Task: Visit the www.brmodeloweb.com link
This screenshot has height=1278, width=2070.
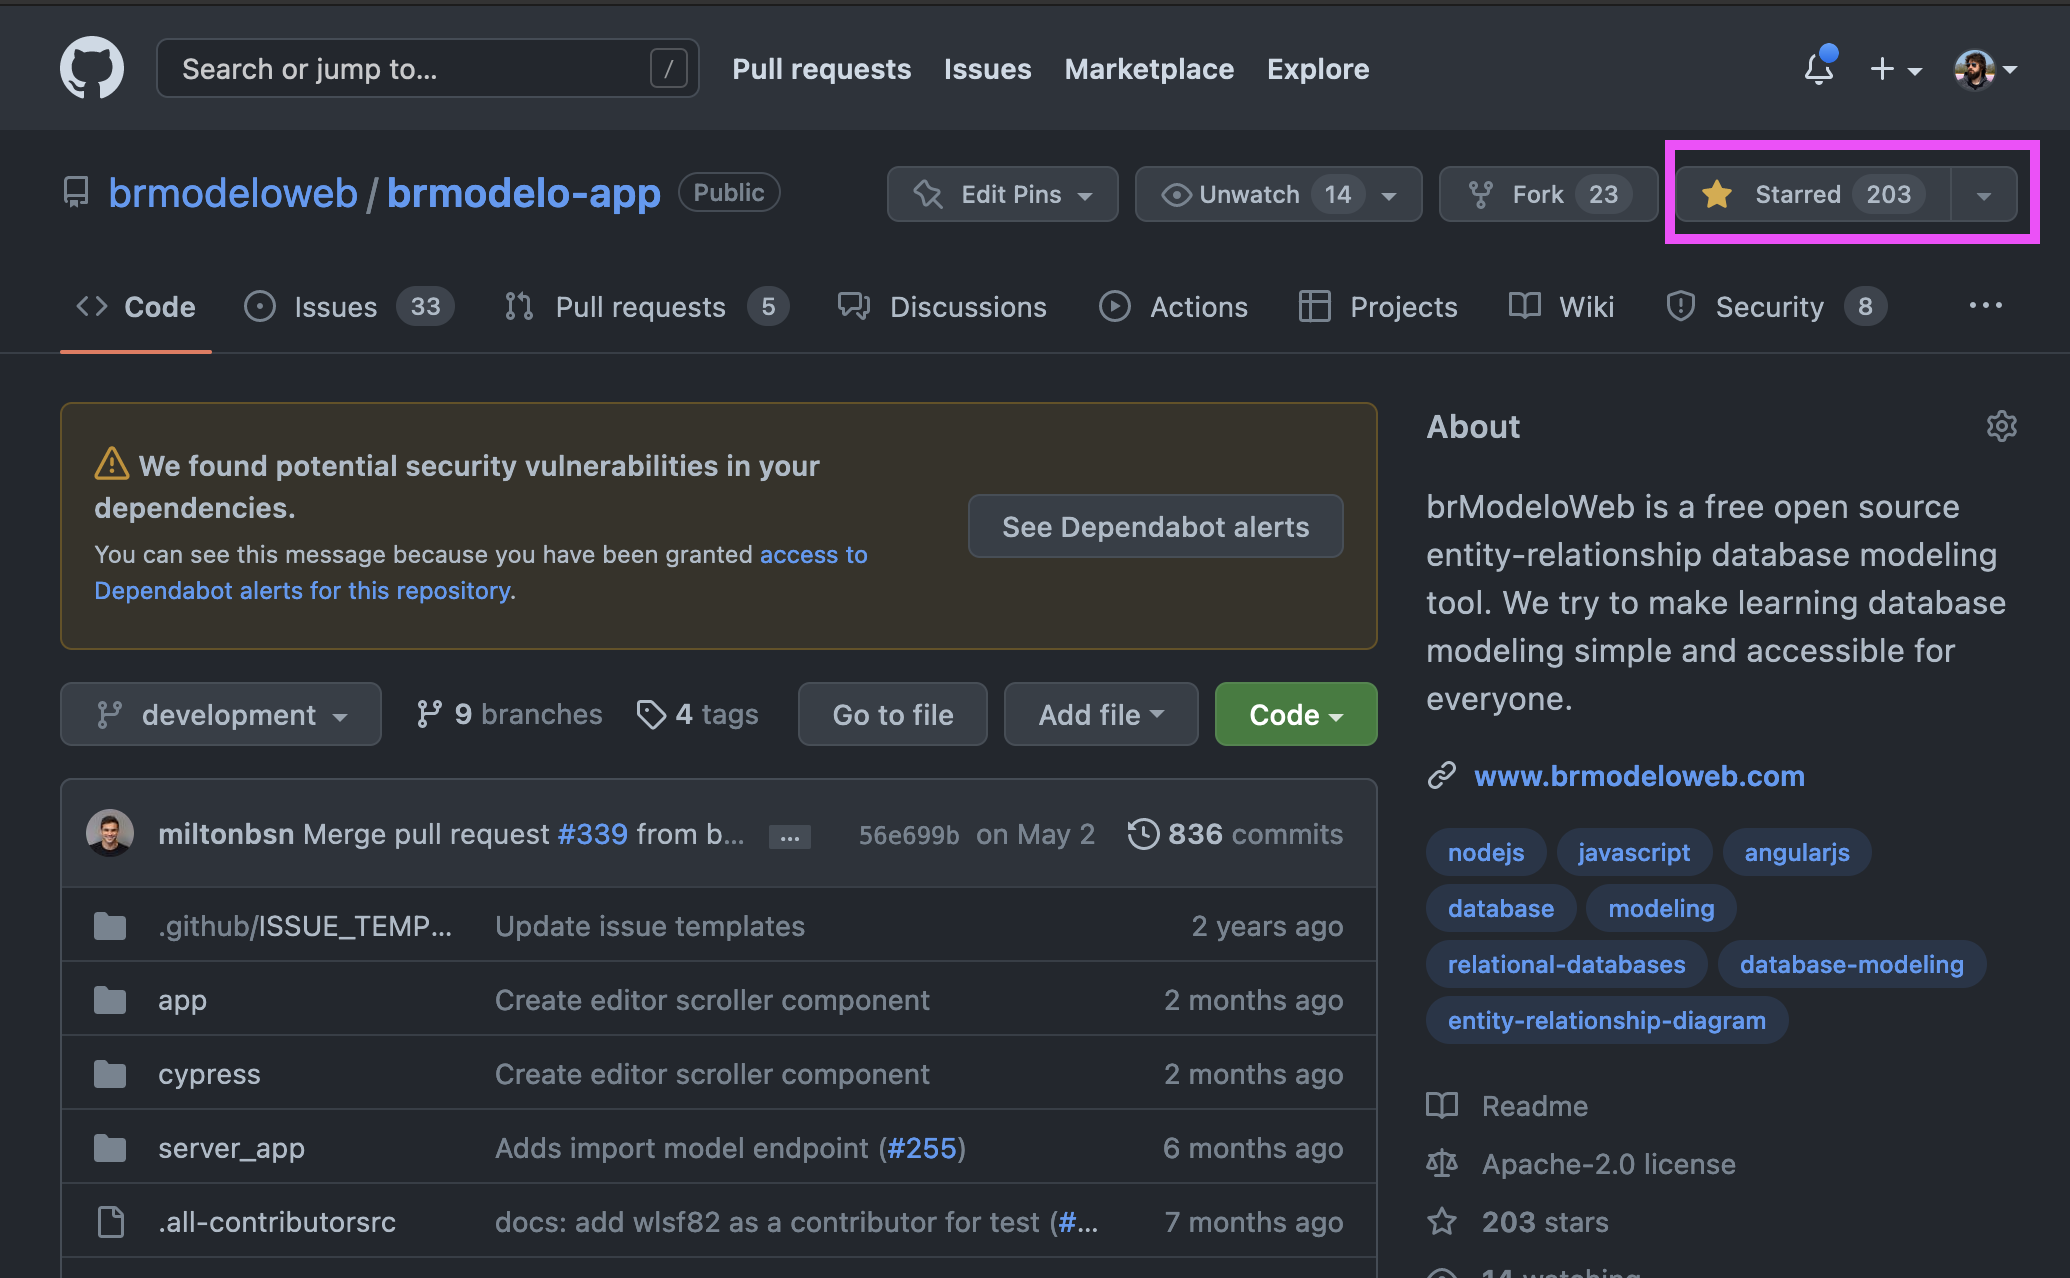Action: (1639, 775)
